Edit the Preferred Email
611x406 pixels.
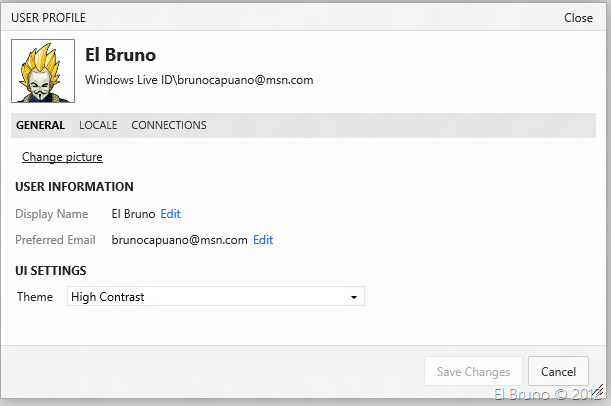click(x=263, y=240)
